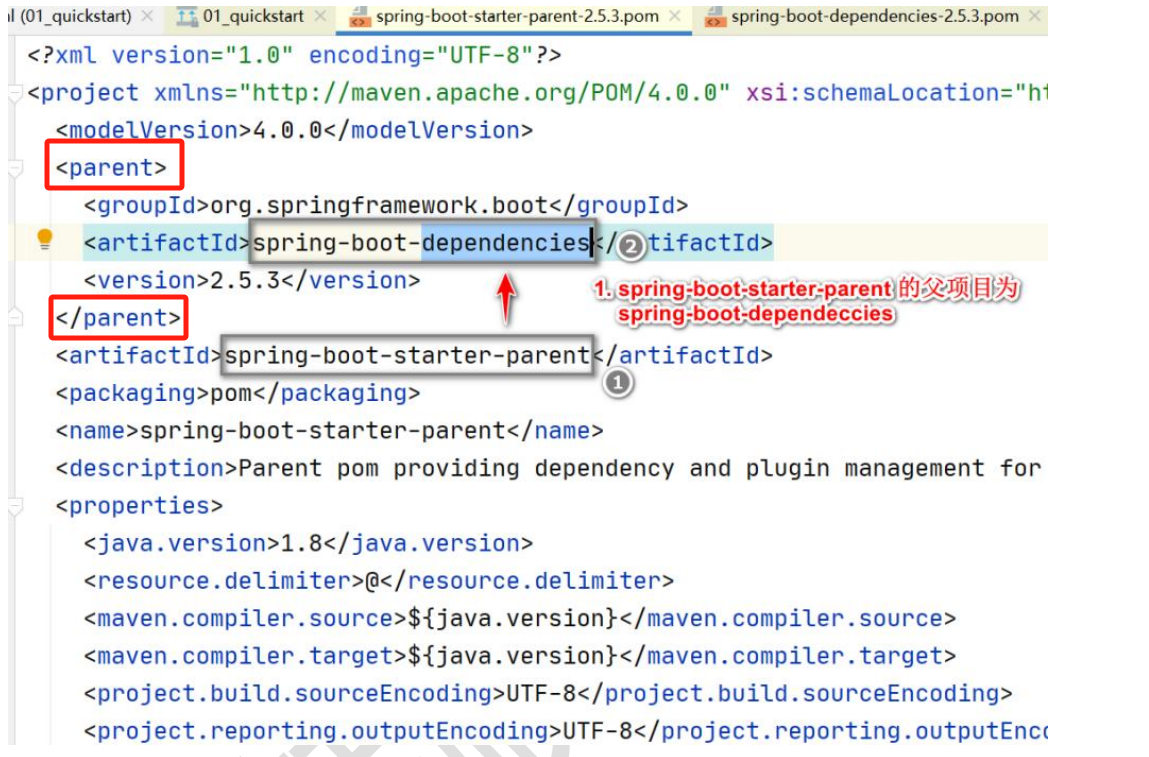Click the closing parent tag fold marker
Viewport: 1149px width, 757px height.
[15, 318]
